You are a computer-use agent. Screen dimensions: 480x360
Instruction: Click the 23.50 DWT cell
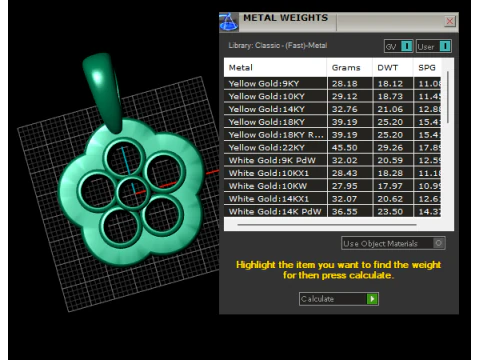tap(393, 211)
